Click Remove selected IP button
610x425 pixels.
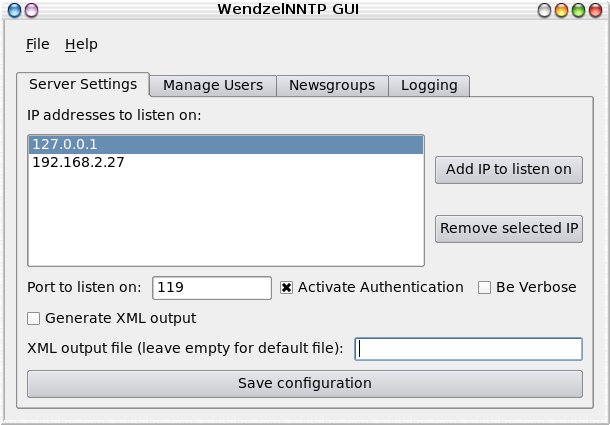click(508, 229)
